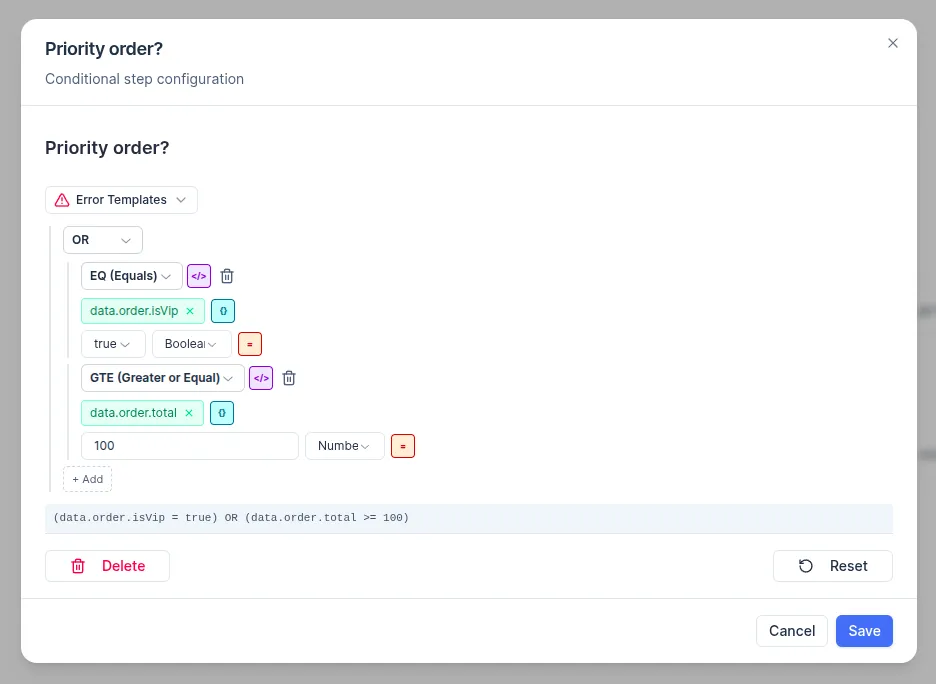The image size is (936, 684).
Task: Open the OR logical operator dropdown
Action: (102, 240)
